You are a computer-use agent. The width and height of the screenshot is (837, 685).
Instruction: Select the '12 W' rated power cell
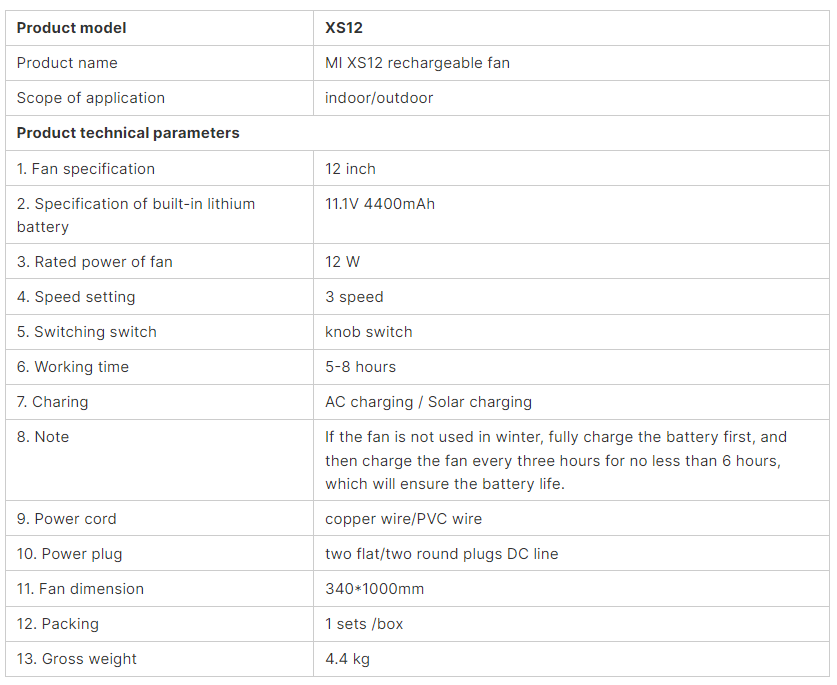pos(571,262)
